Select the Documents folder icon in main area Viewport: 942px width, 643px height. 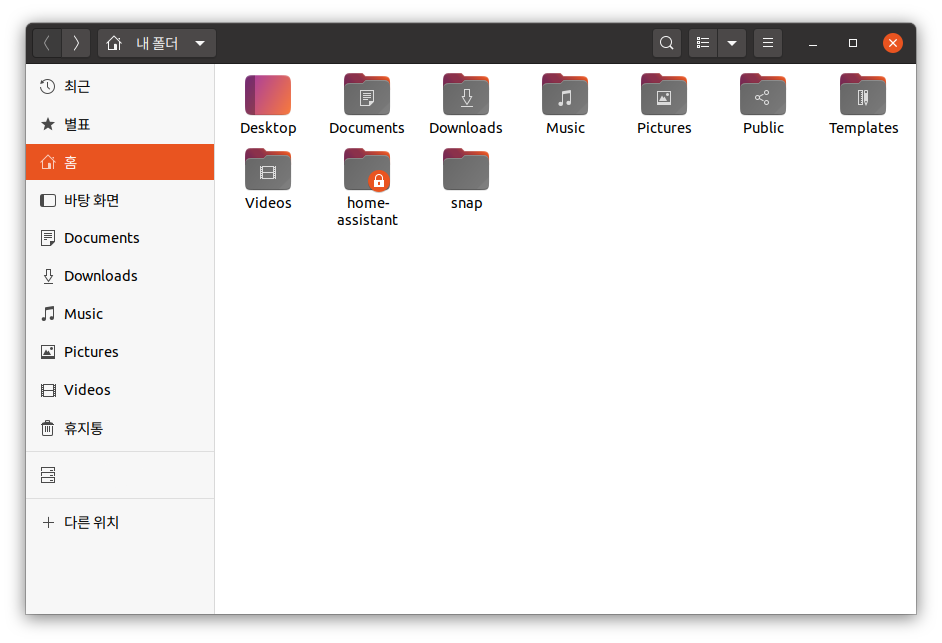[x=367, y=95]
